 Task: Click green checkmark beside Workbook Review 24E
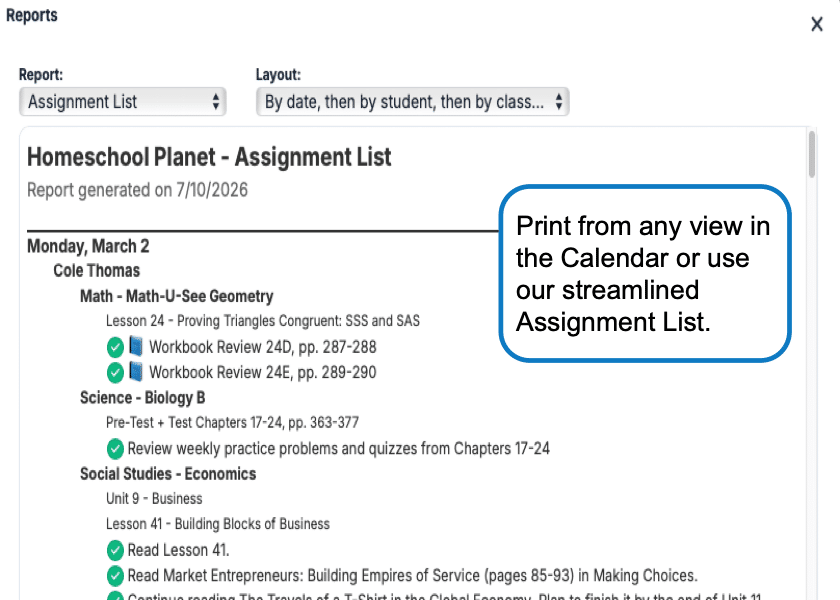(115, 372)
